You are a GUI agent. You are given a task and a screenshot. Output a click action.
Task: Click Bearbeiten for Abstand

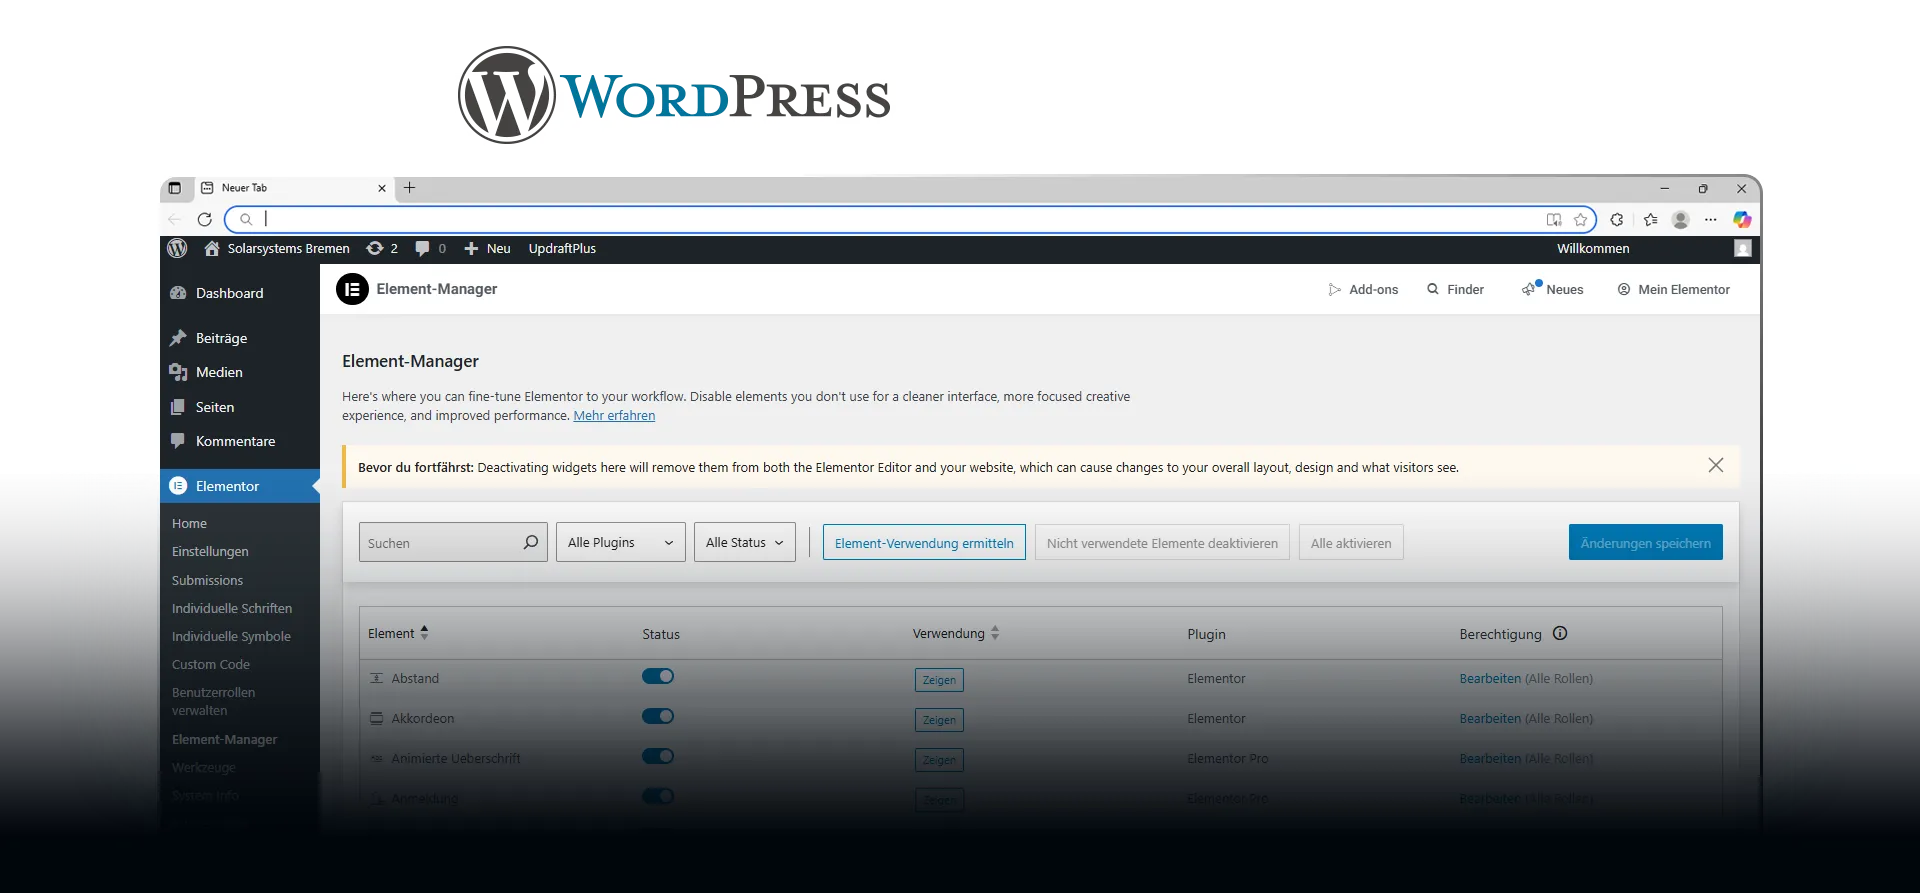point(1490,678)
